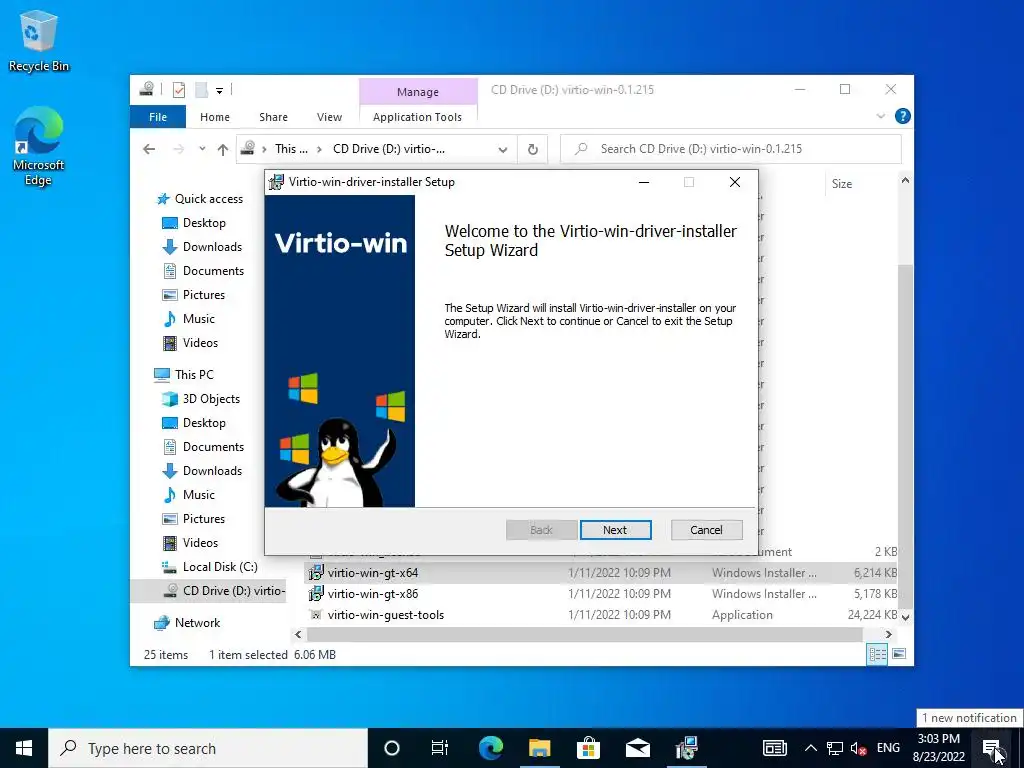Click Next in the Virtio-win setup wizard
The width and height of the screenshot is (1024, 768).
[x=615, y=530]
